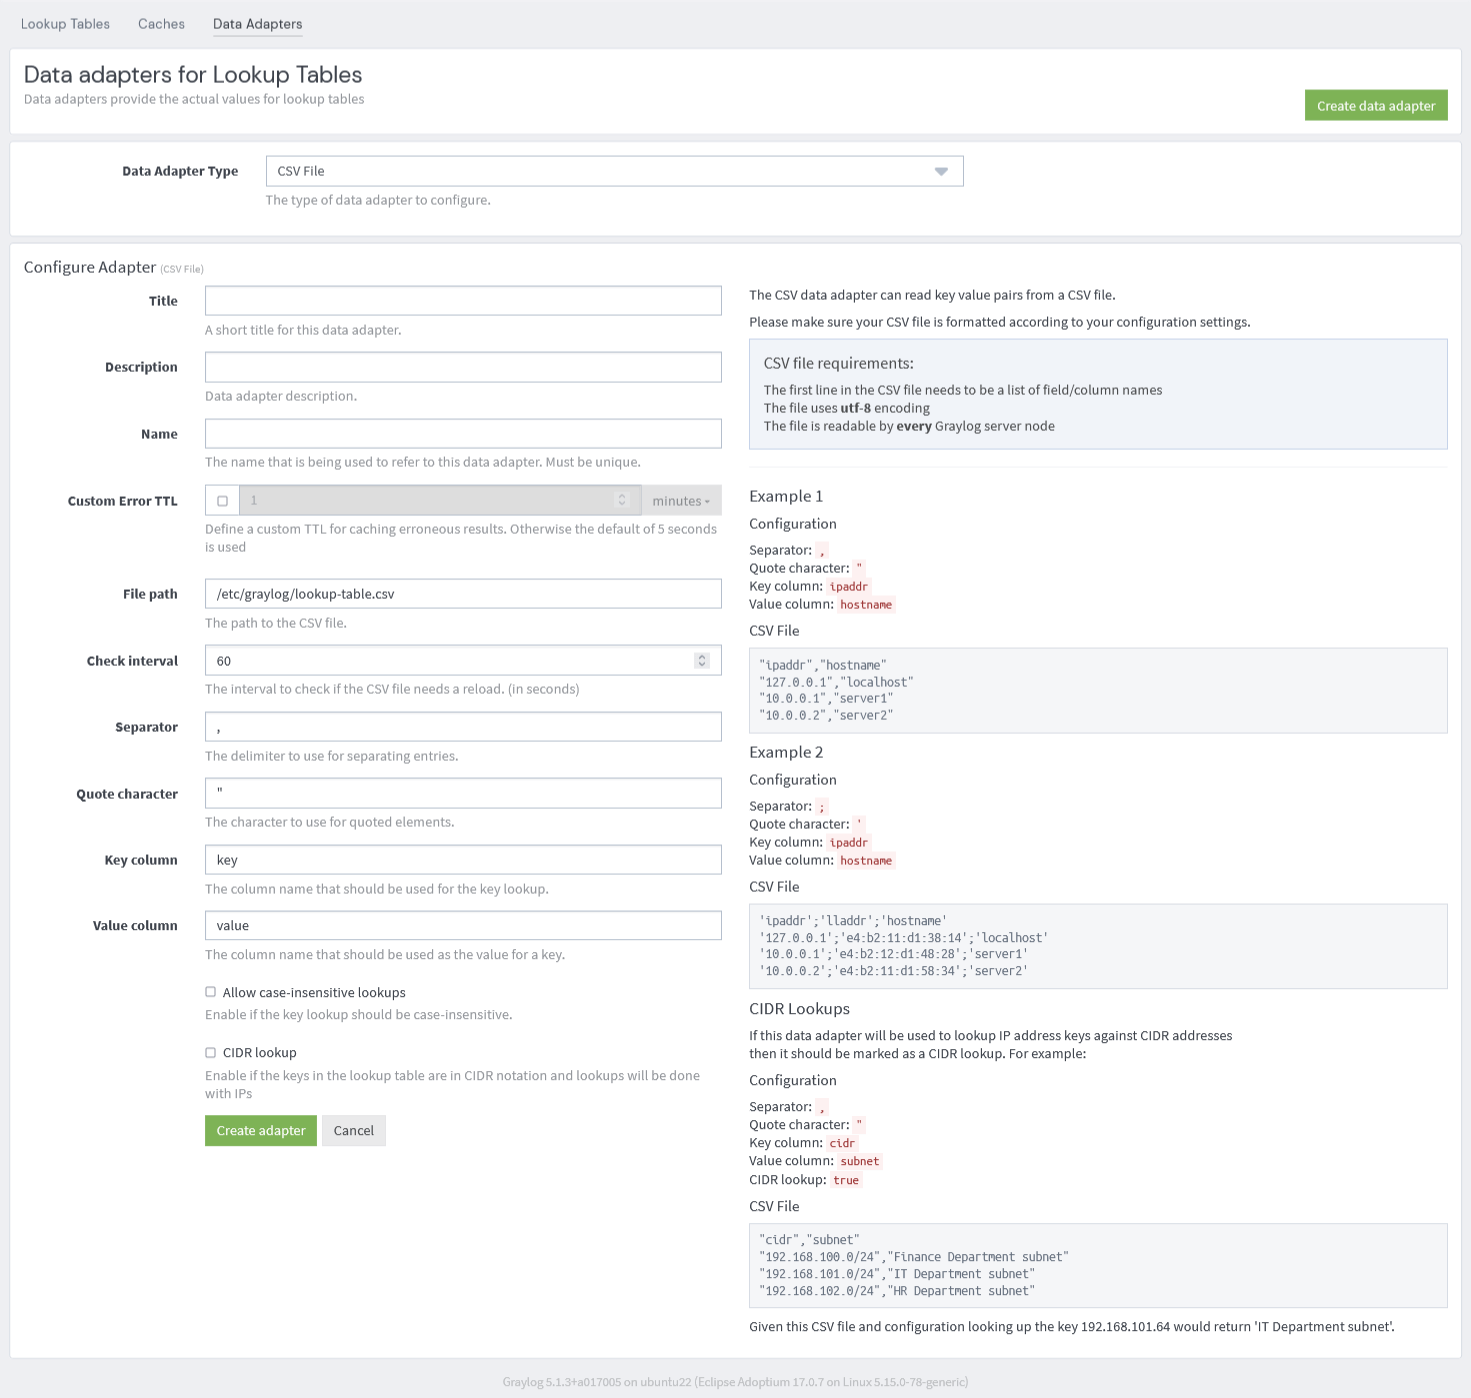Screen dimensions: 1471x1398
Task: Select the Data Adapters tab
Action: (x=257, y=24)
